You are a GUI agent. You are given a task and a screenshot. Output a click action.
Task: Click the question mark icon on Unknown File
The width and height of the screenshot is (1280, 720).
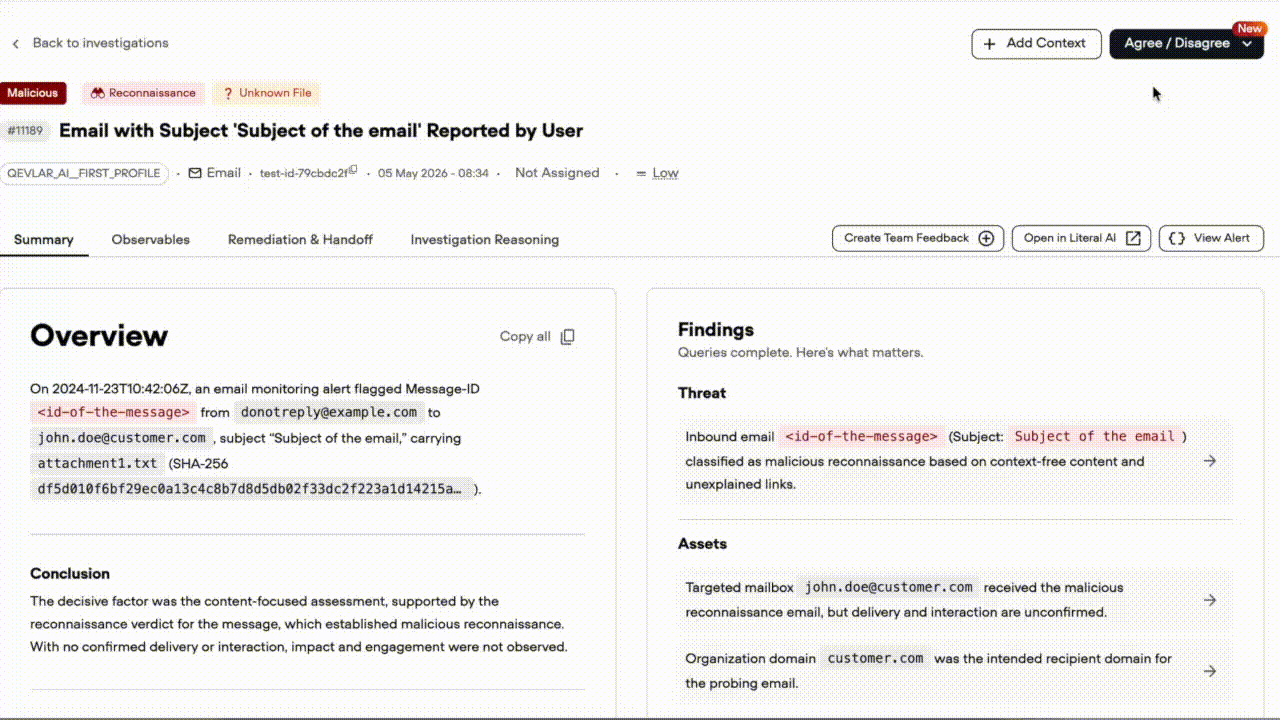click(227, 93)
